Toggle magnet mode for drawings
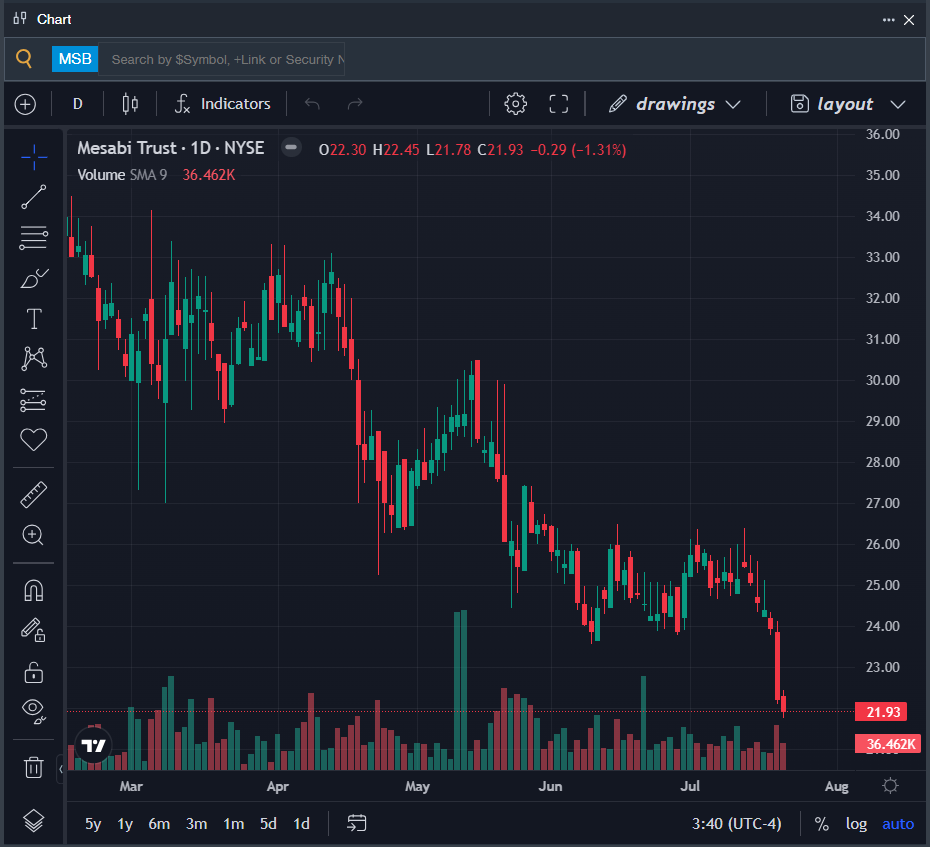The height and width of the screenshot is (847, 930). (33, 590)
